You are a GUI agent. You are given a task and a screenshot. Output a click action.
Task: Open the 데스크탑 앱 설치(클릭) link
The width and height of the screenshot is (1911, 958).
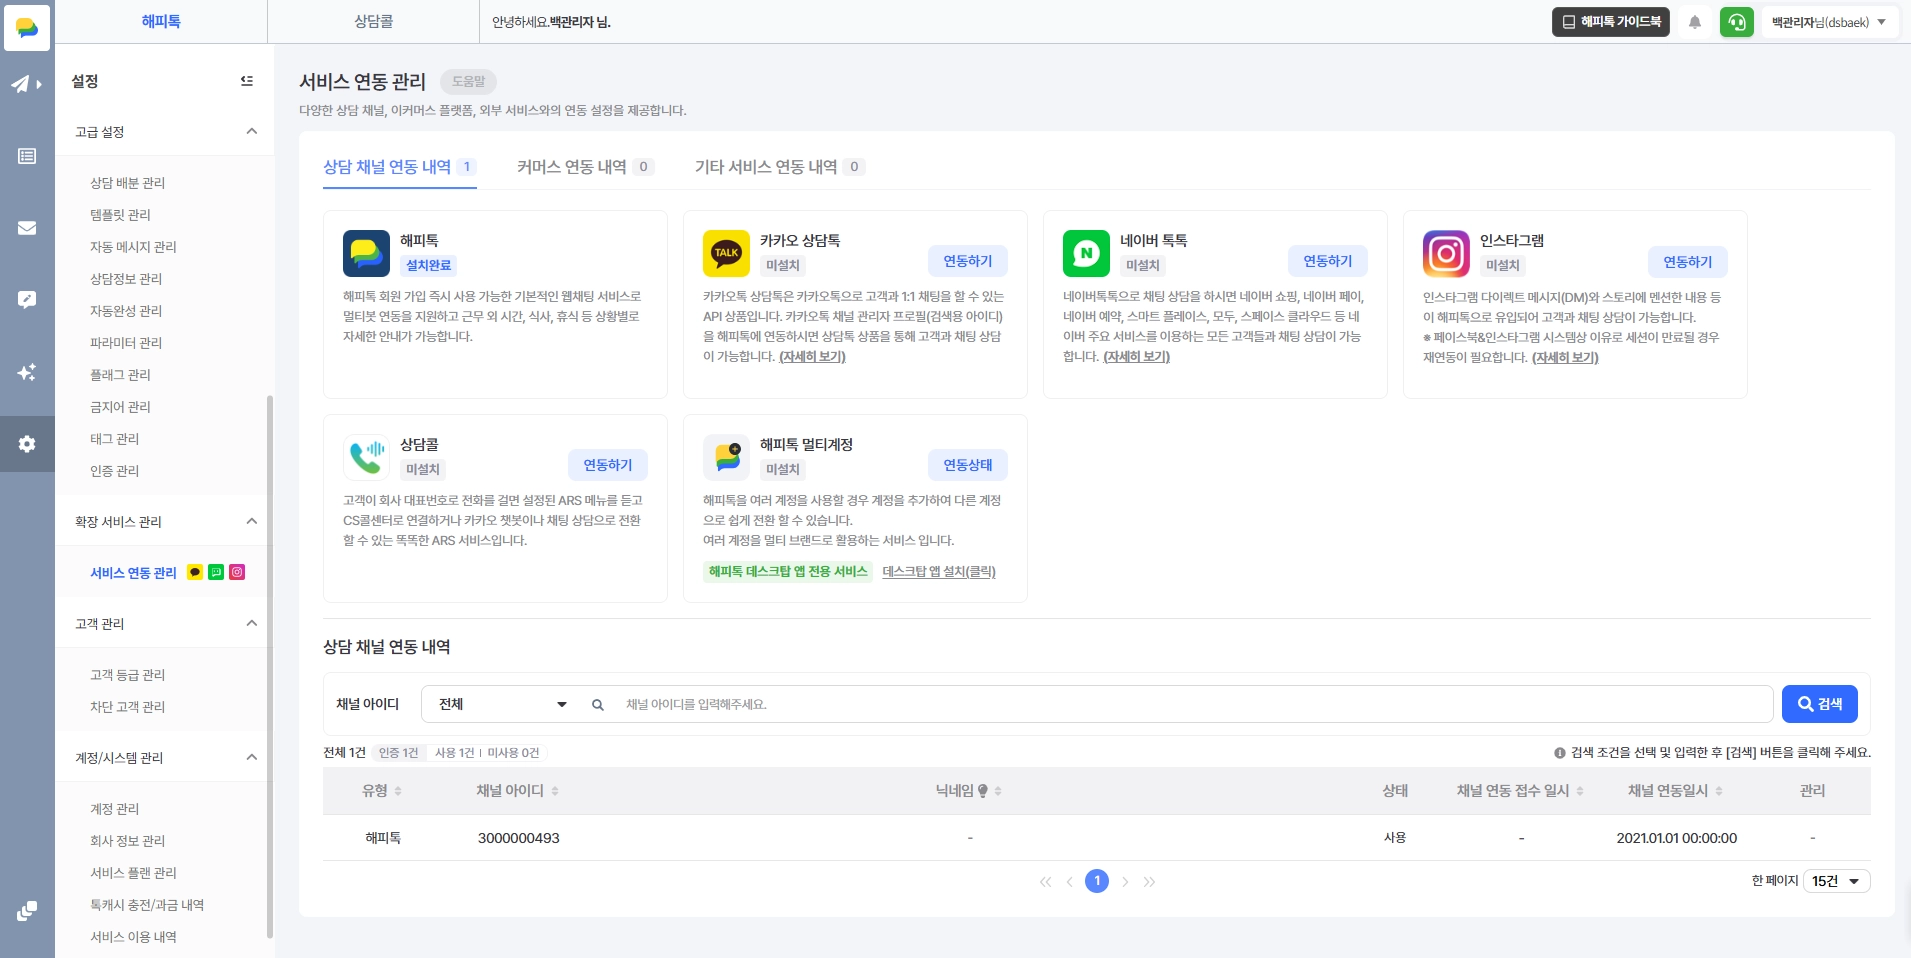pos(939,572)
